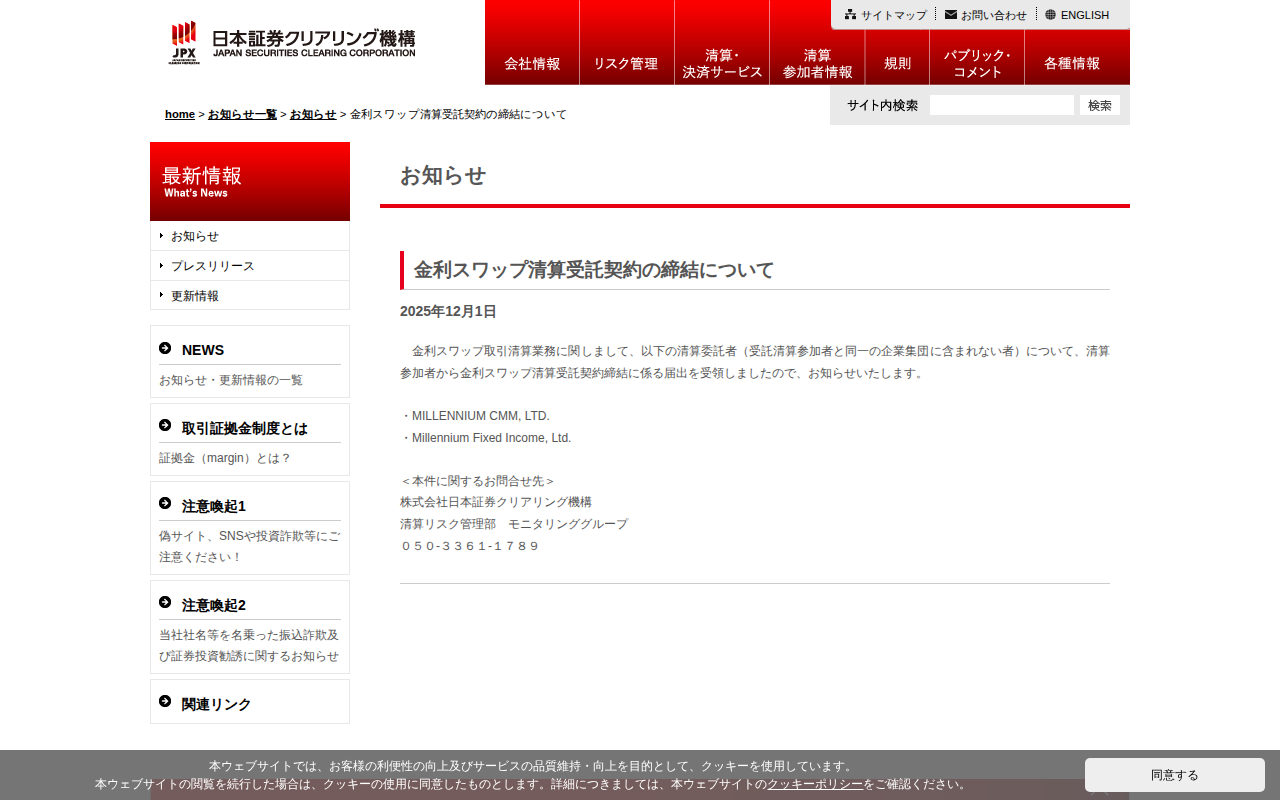Select the 各種情報 navigation tab
Screen dimensions: 1280x800
pyautogui.click(x=1072, y=63)
